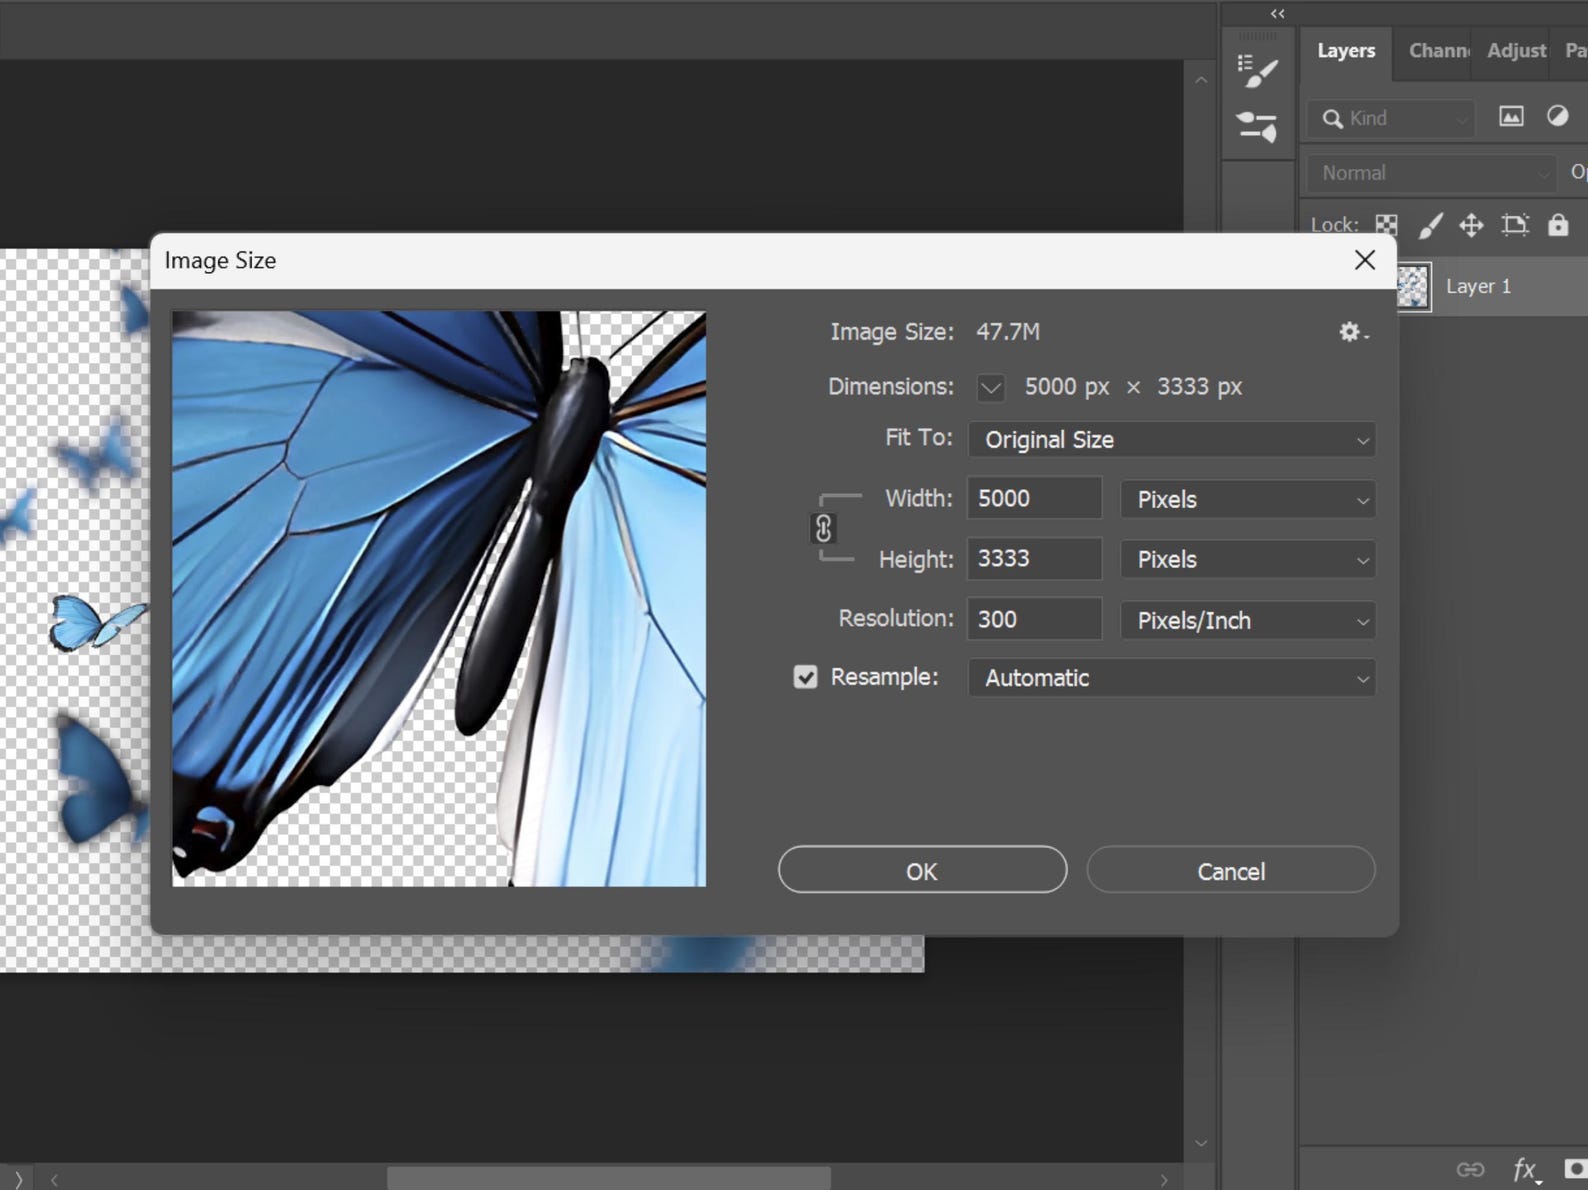
Task: Lock image pixels brush icon
Action: point(1430,225)
